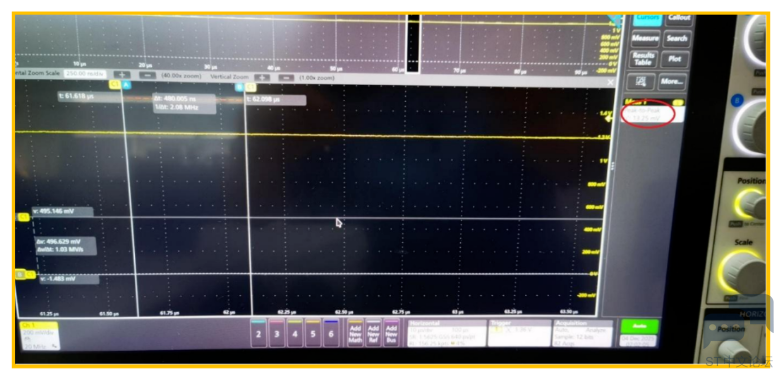The width and height of the screenshot is (782, 377).
Task: Select the Δt 480.005 ns readout
Action: [x=184, y=104]
